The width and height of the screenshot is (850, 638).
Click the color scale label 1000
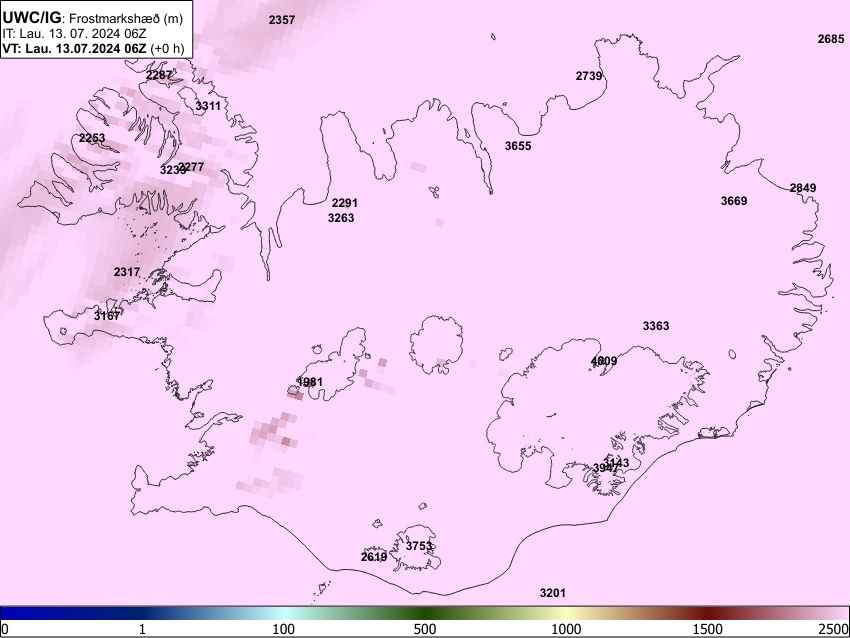click(x=566, y=629)
